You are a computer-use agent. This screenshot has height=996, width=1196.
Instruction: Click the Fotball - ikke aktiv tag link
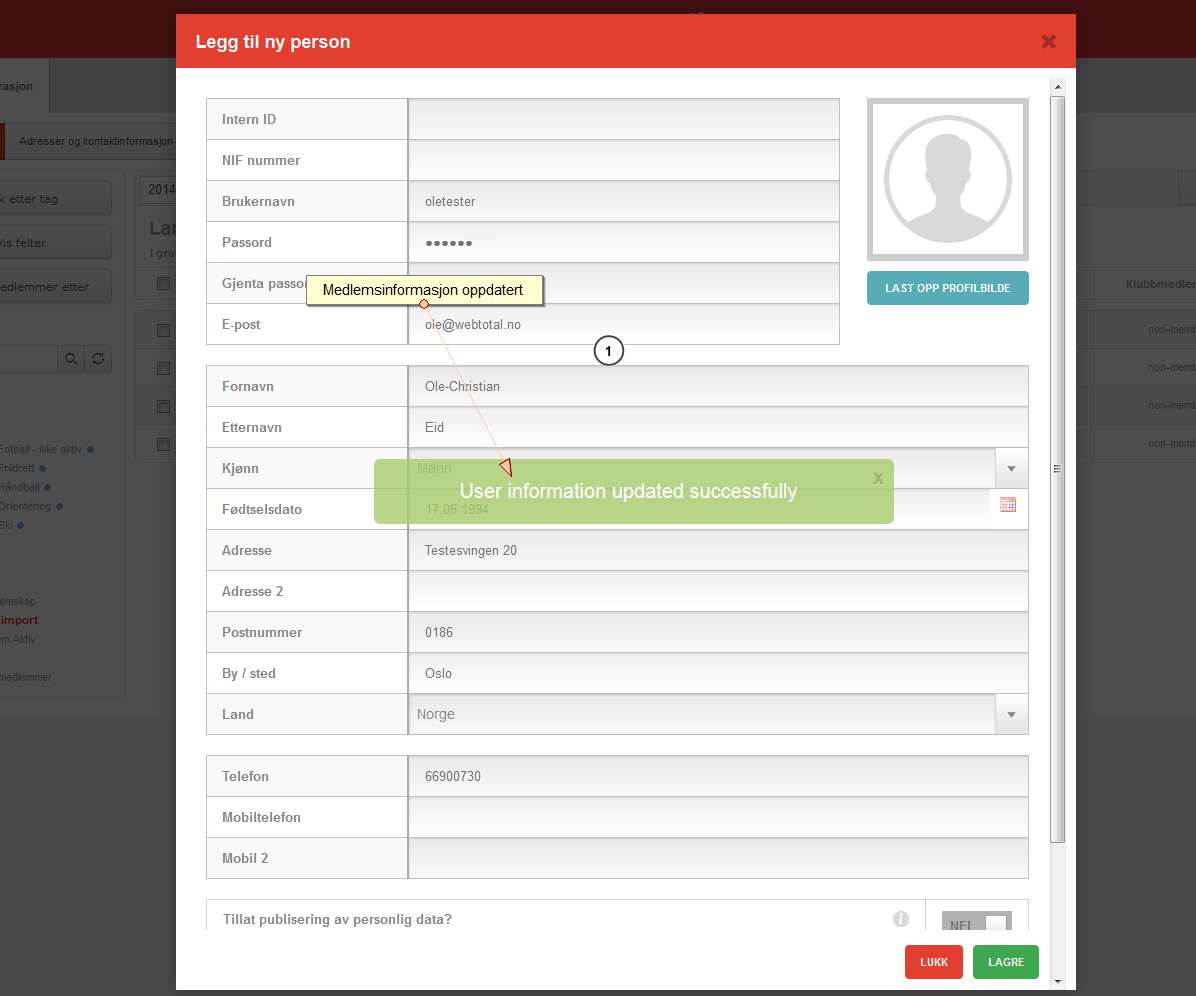(x=40, y=449)
